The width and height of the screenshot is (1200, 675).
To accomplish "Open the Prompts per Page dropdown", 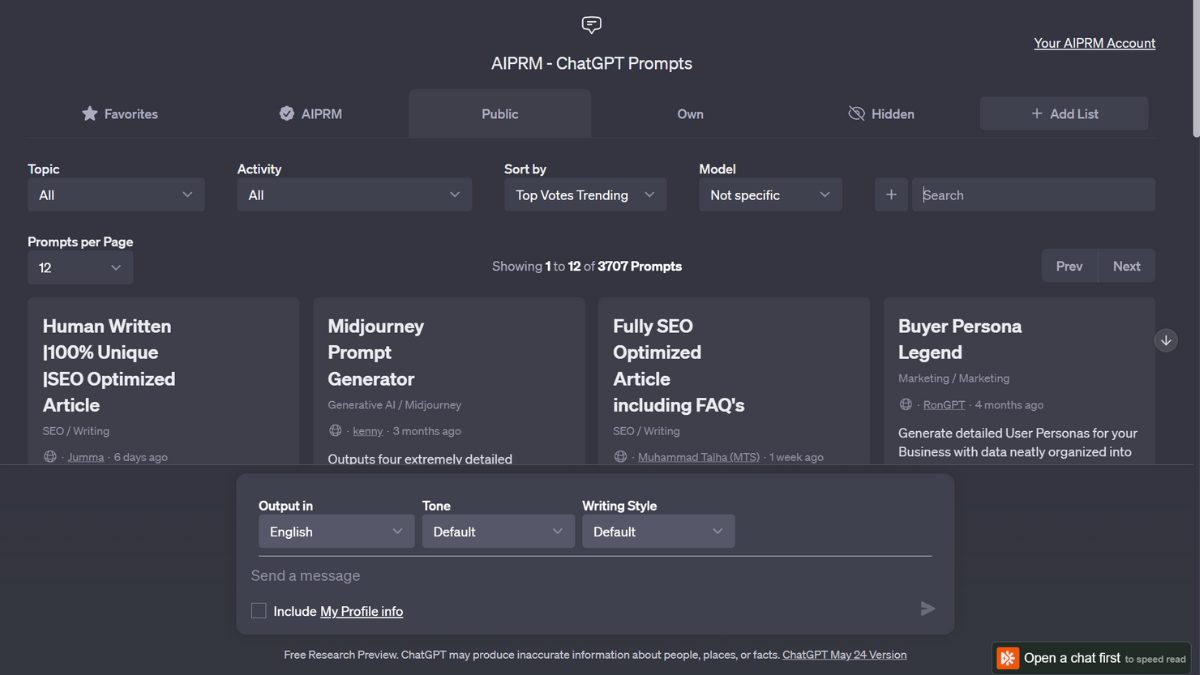I will 80,267.
